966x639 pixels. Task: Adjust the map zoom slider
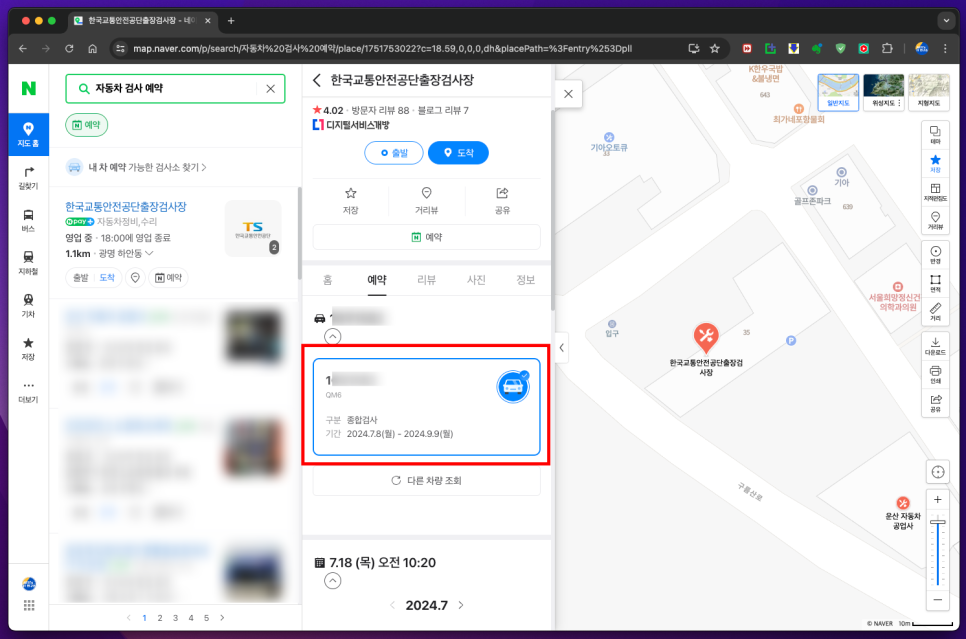pos(938,523)
